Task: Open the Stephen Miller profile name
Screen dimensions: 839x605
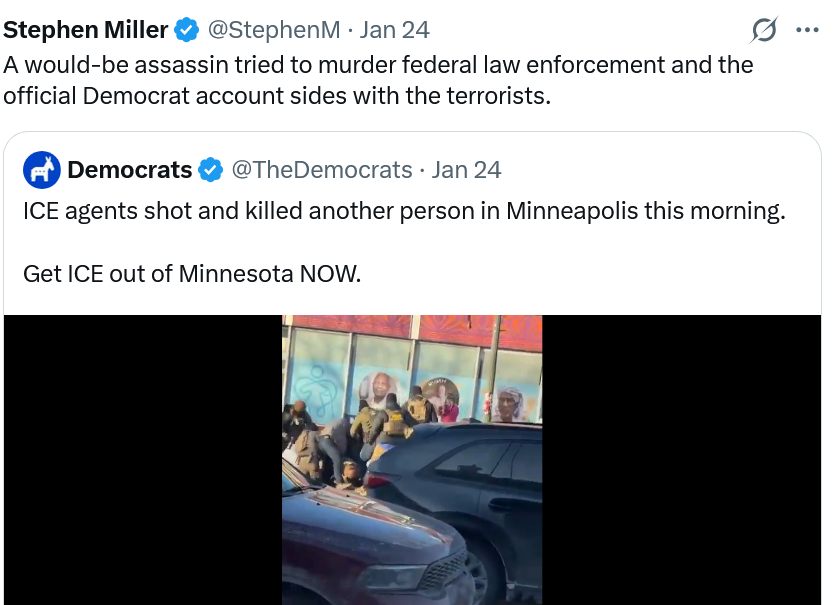Action: [86, 30]
